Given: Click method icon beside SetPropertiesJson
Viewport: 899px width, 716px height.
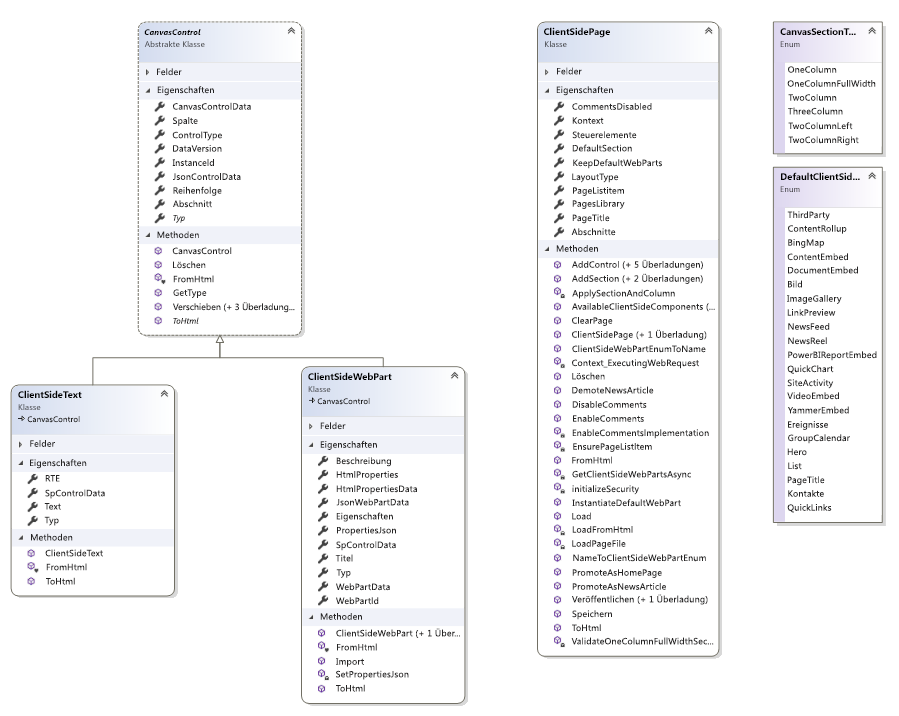Looking at the screenshot, I should [x=322, y=675].
